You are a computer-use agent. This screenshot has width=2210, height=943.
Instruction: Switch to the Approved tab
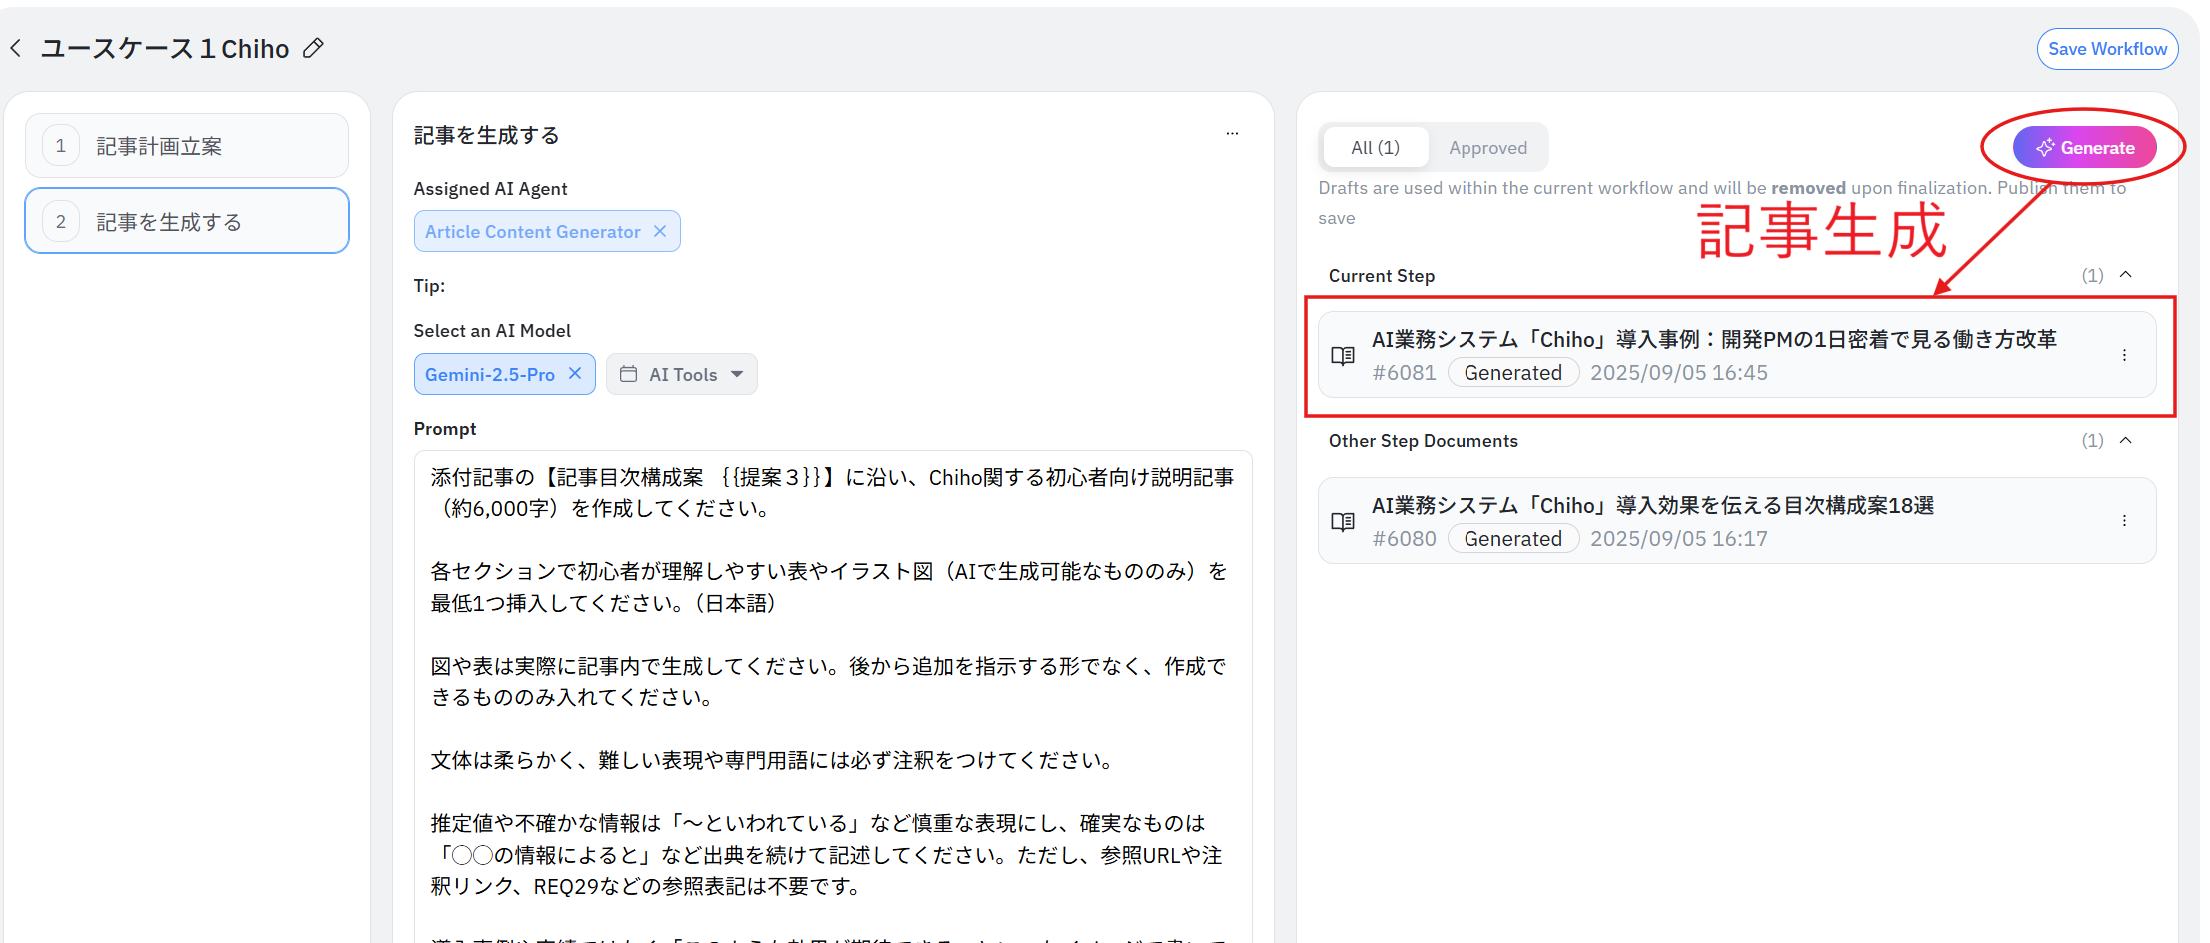click(x=1487, y=148)
